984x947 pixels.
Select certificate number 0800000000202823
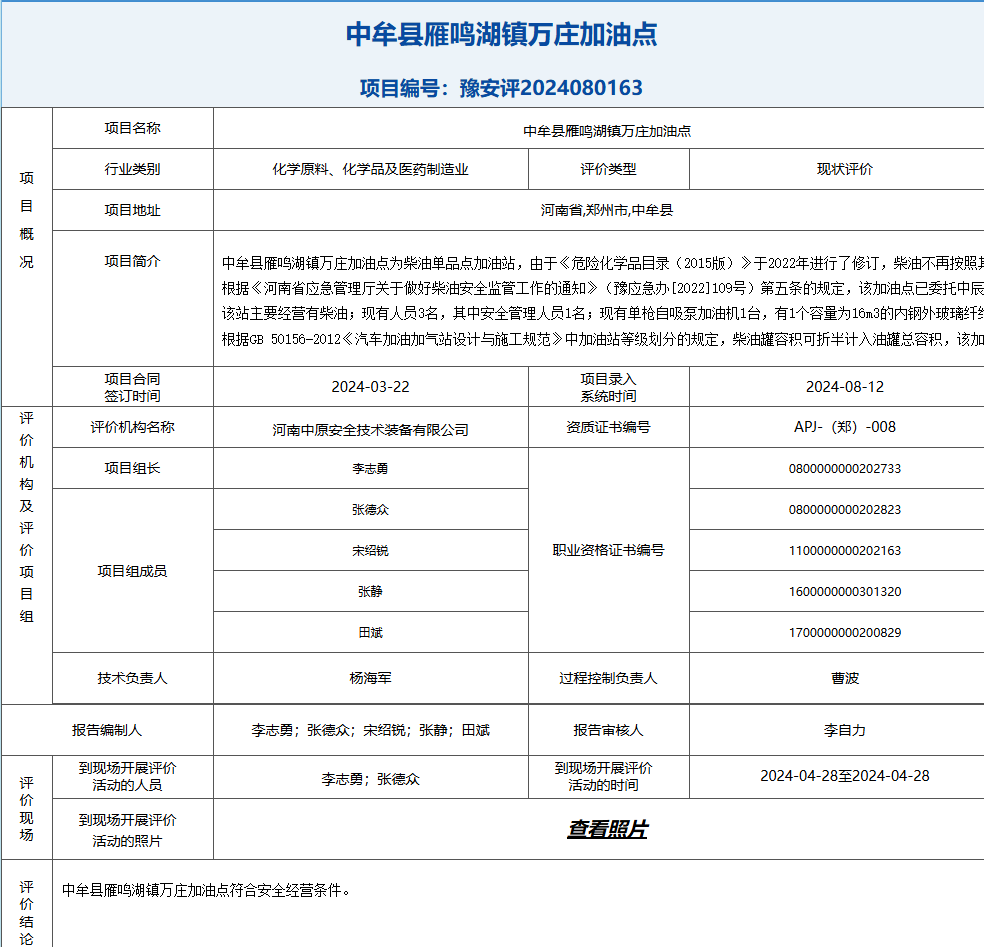[845, 510]
